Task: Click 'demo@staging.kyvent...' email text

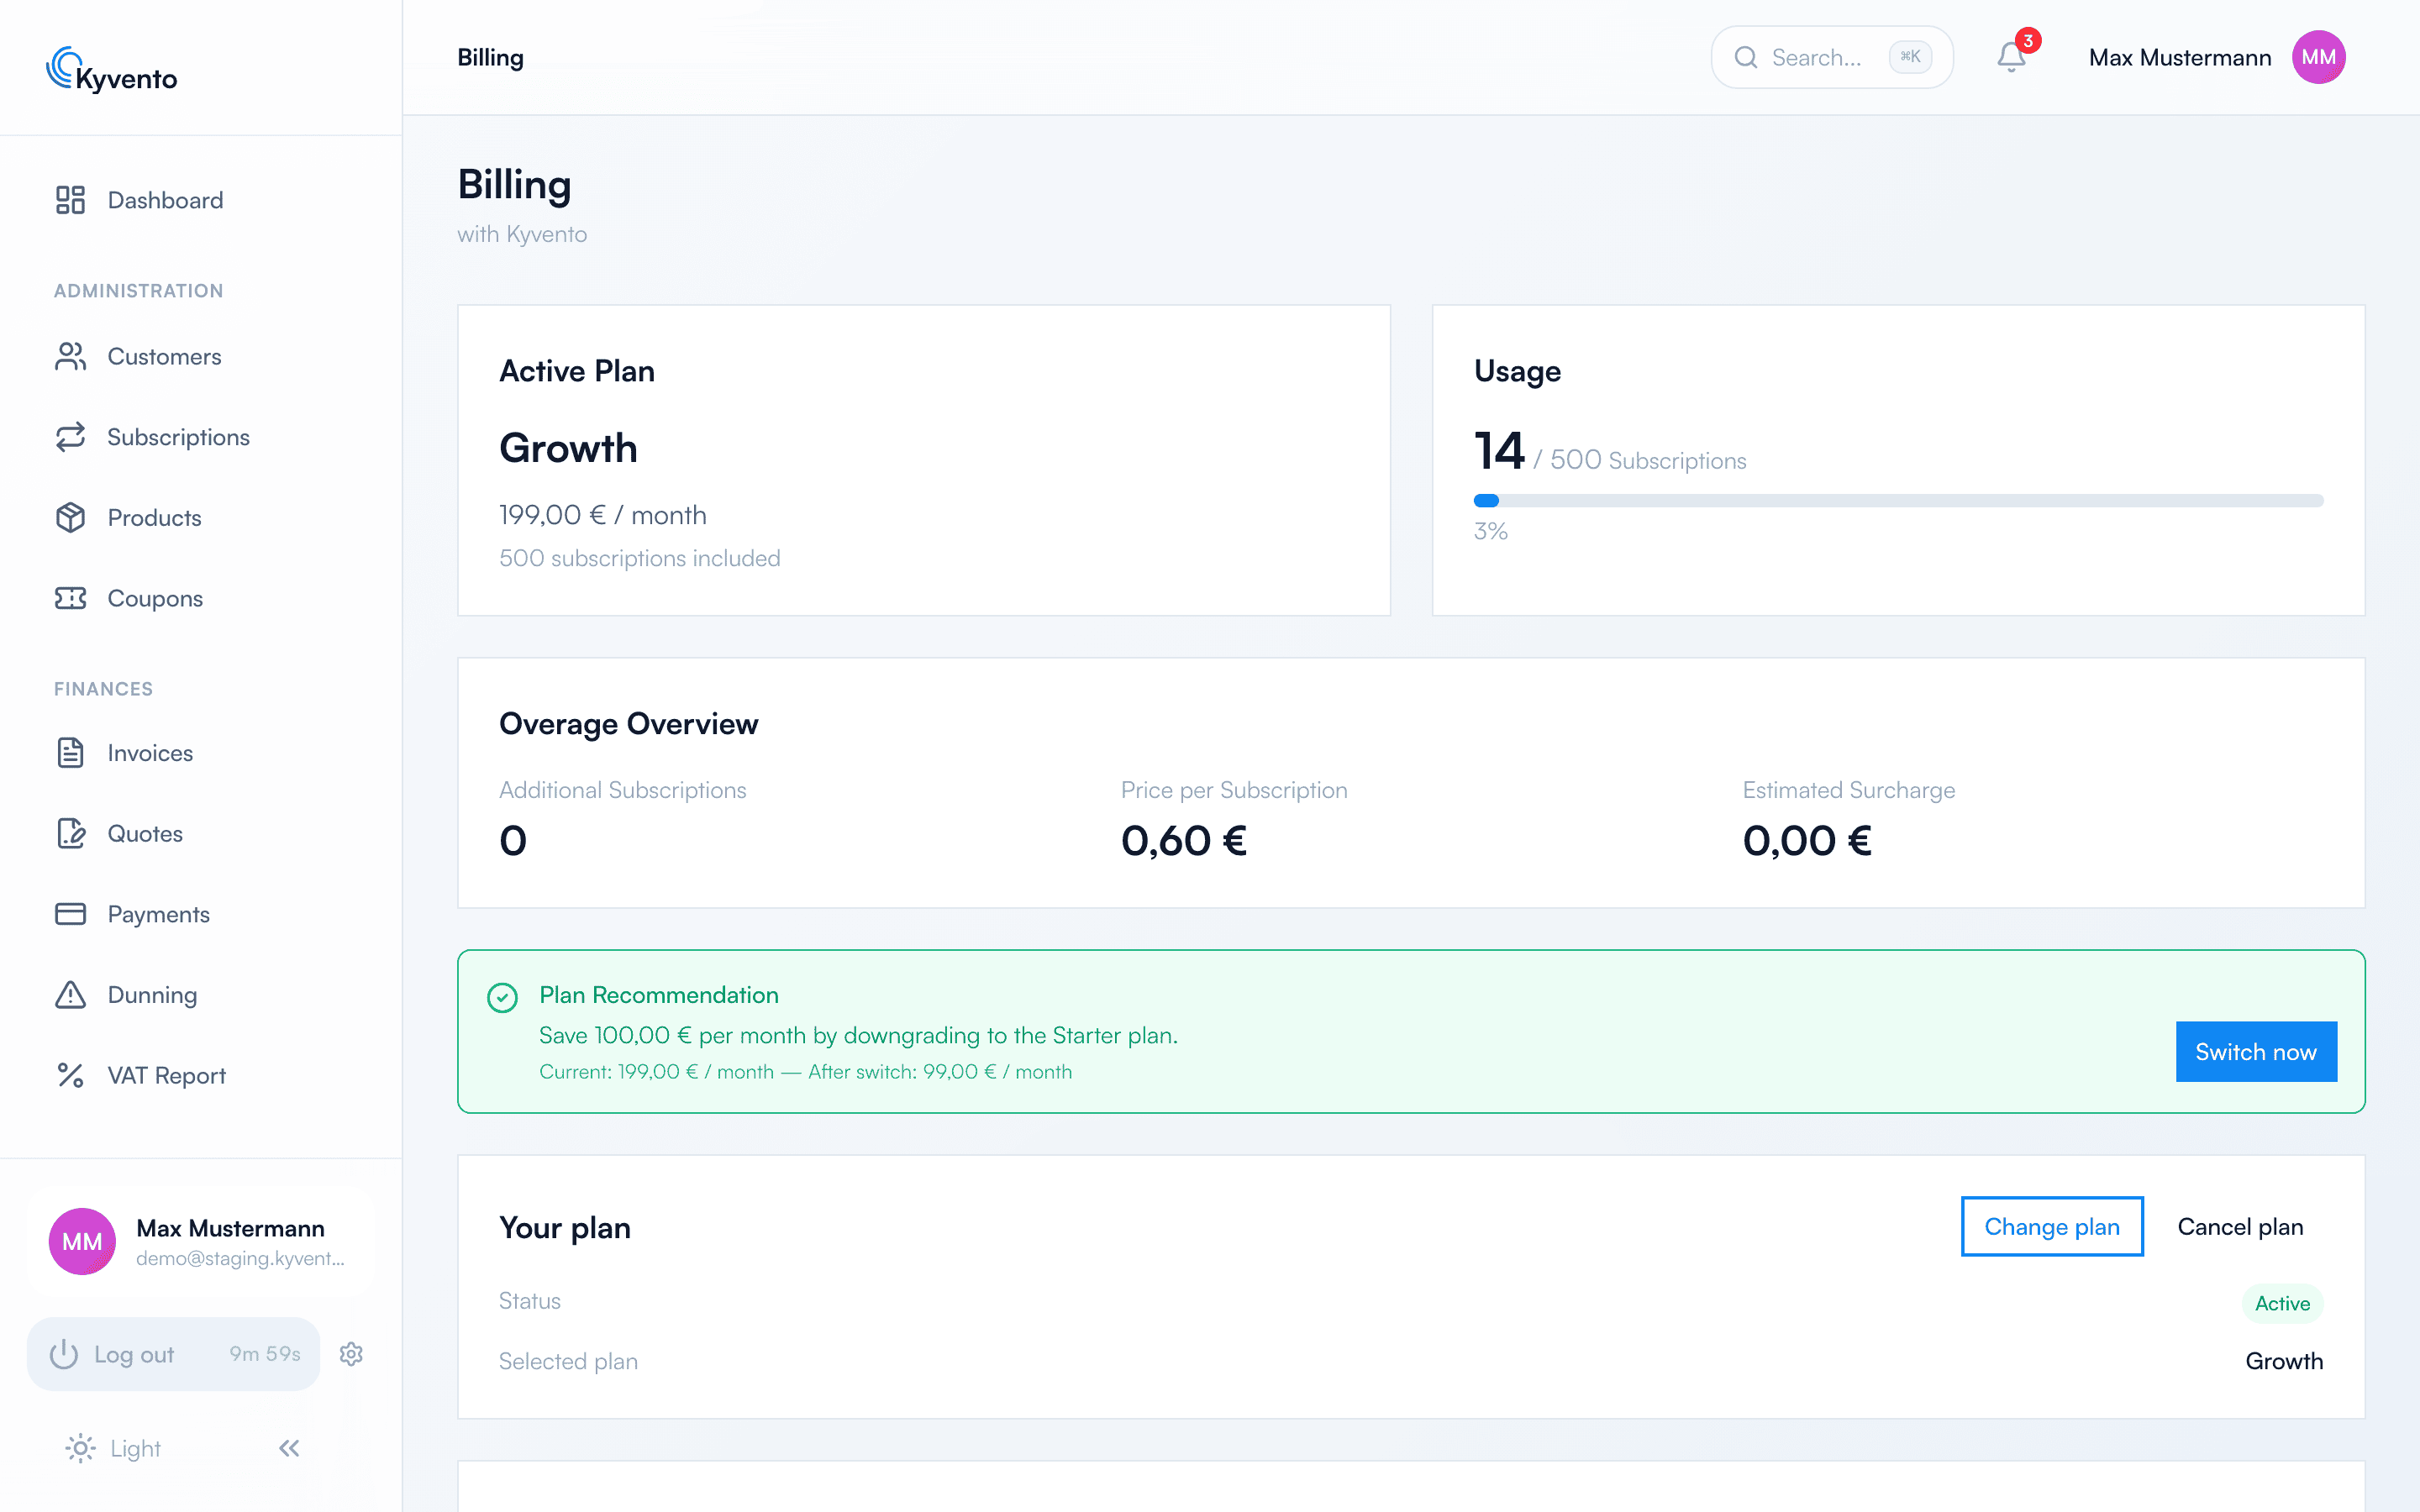Action: pyautogui.click(x=240, y=1258)
